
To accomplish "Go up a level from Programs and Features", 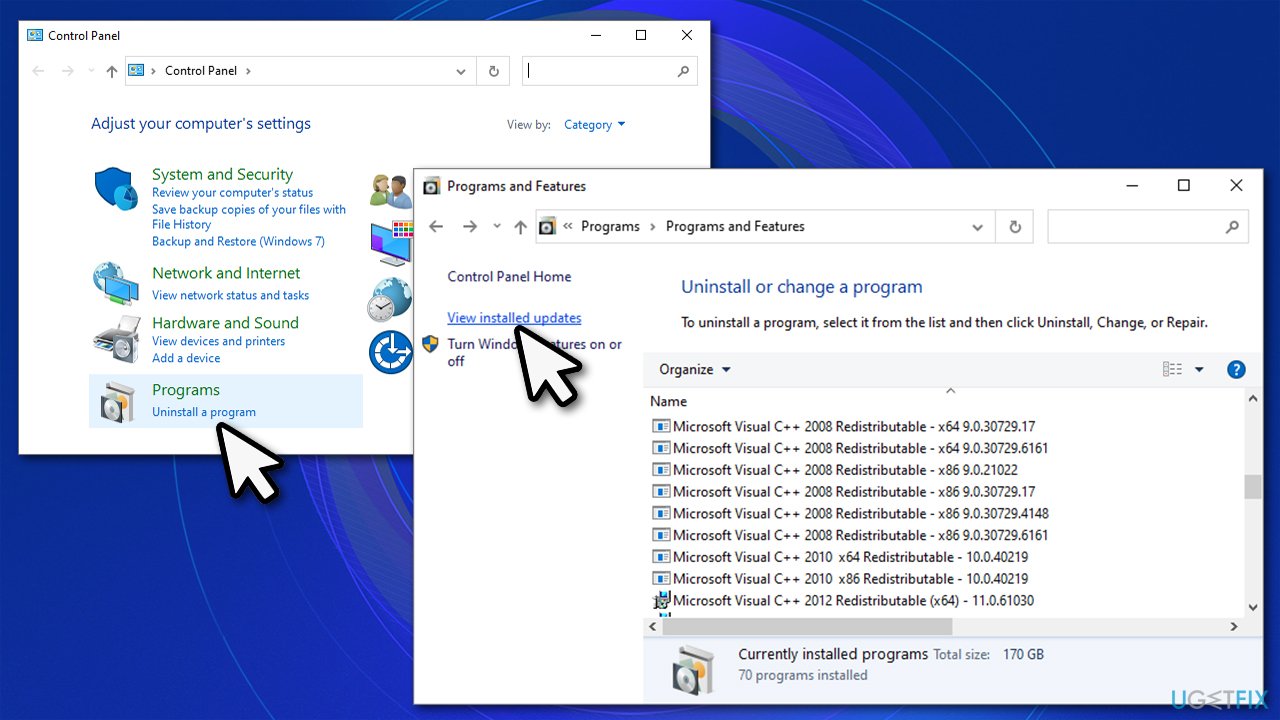I will point(520,227).
